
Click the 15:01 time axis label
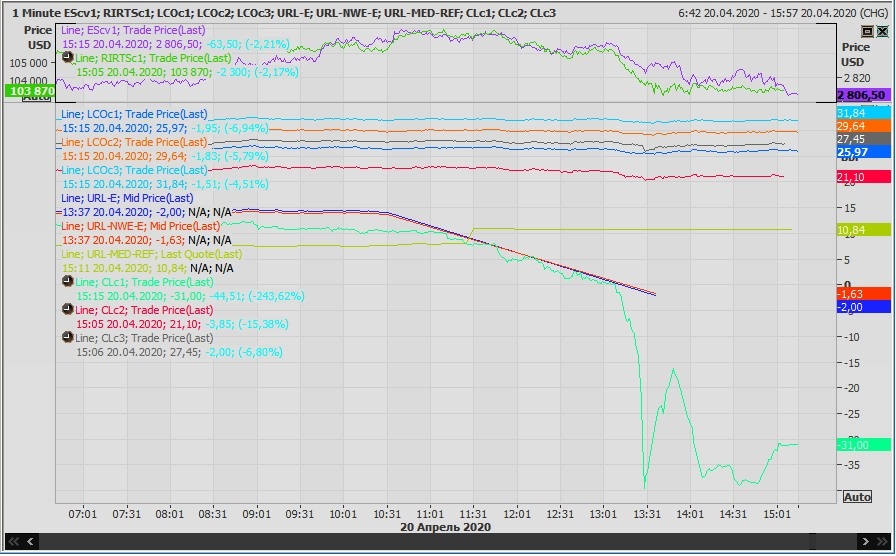coord(777,514)
